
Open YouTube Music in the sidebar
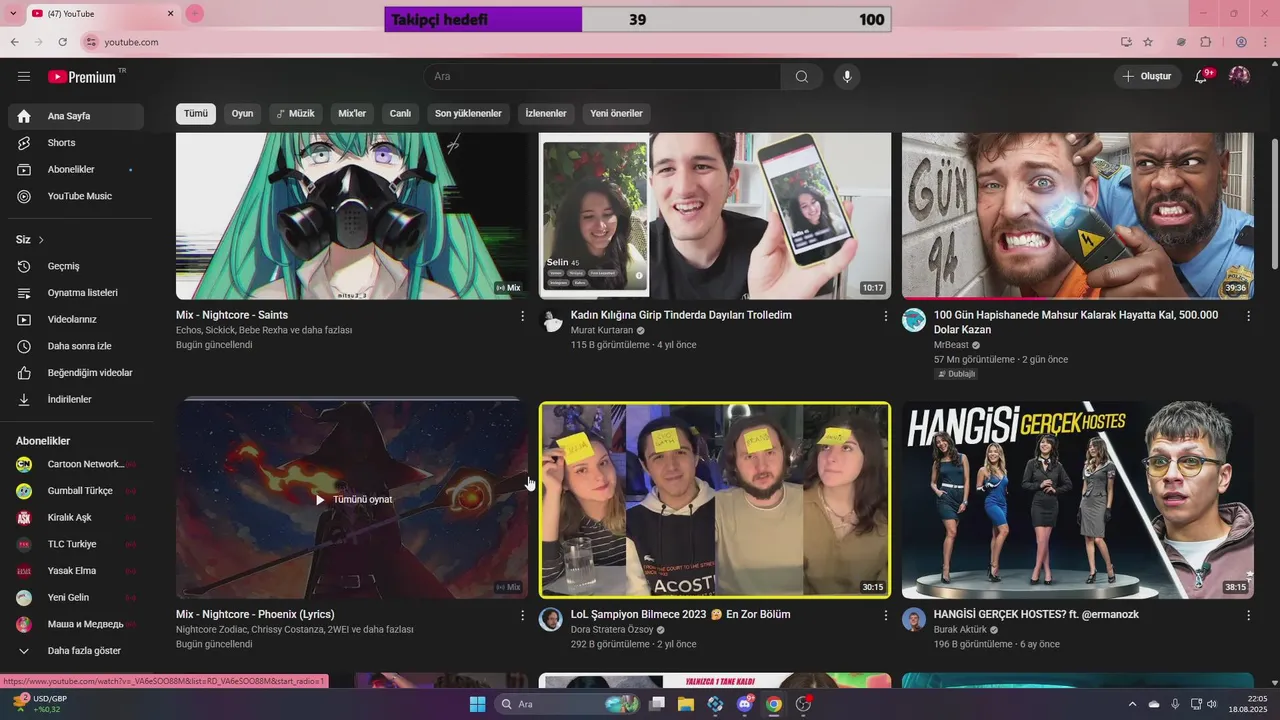[76, 196]
